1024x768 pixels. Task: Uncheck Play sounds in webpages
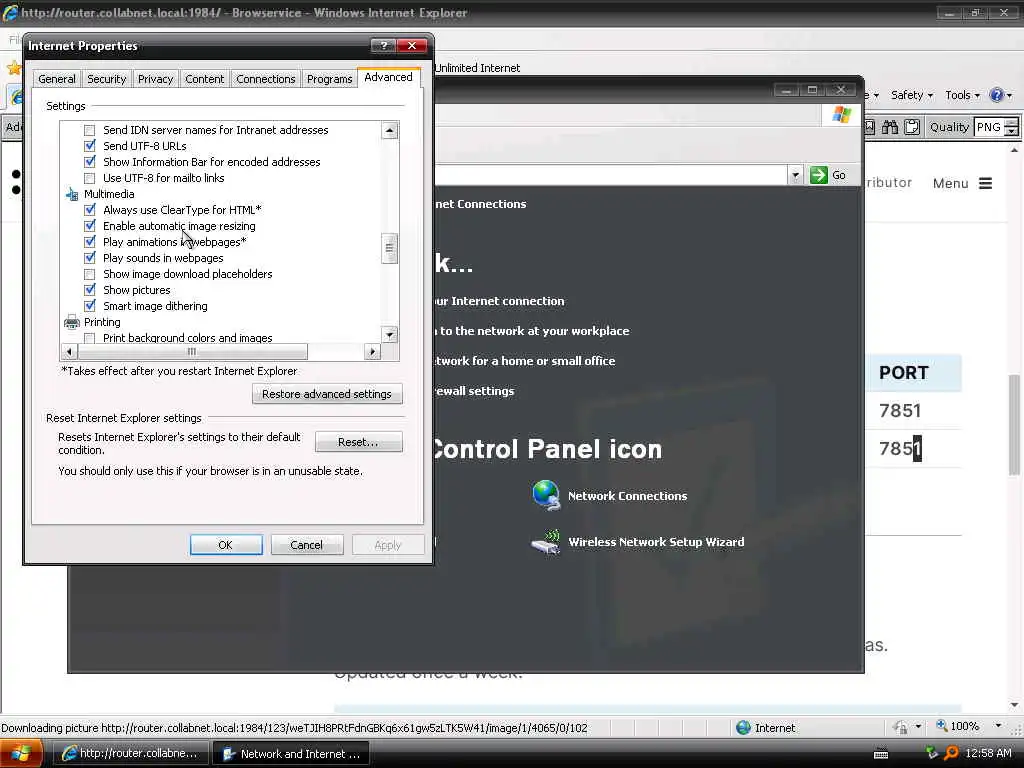point(89,258)
